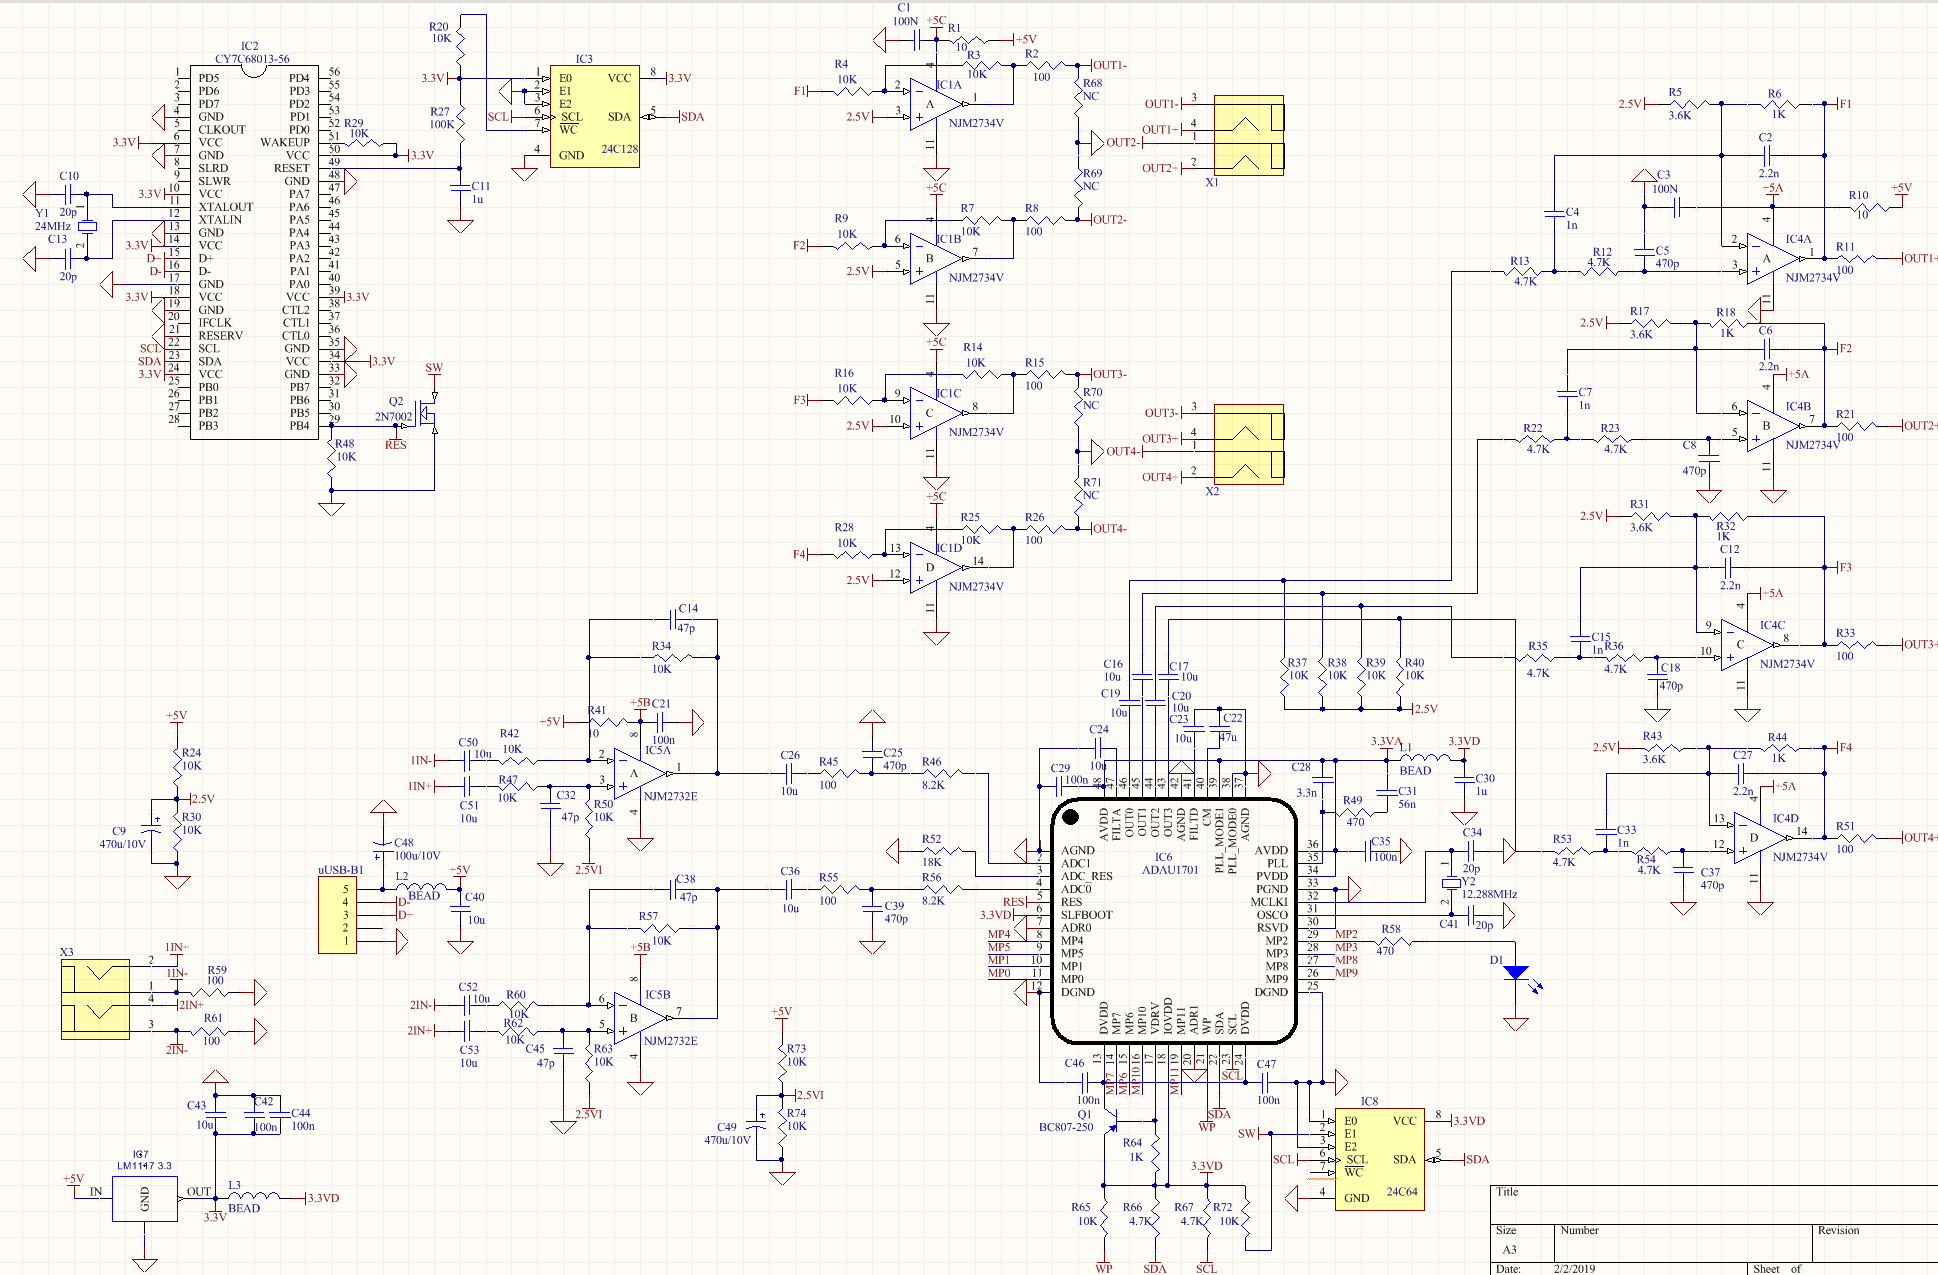Select the R58 470 resistor
1938x1275 pixels.
(x=1391, y=941)
